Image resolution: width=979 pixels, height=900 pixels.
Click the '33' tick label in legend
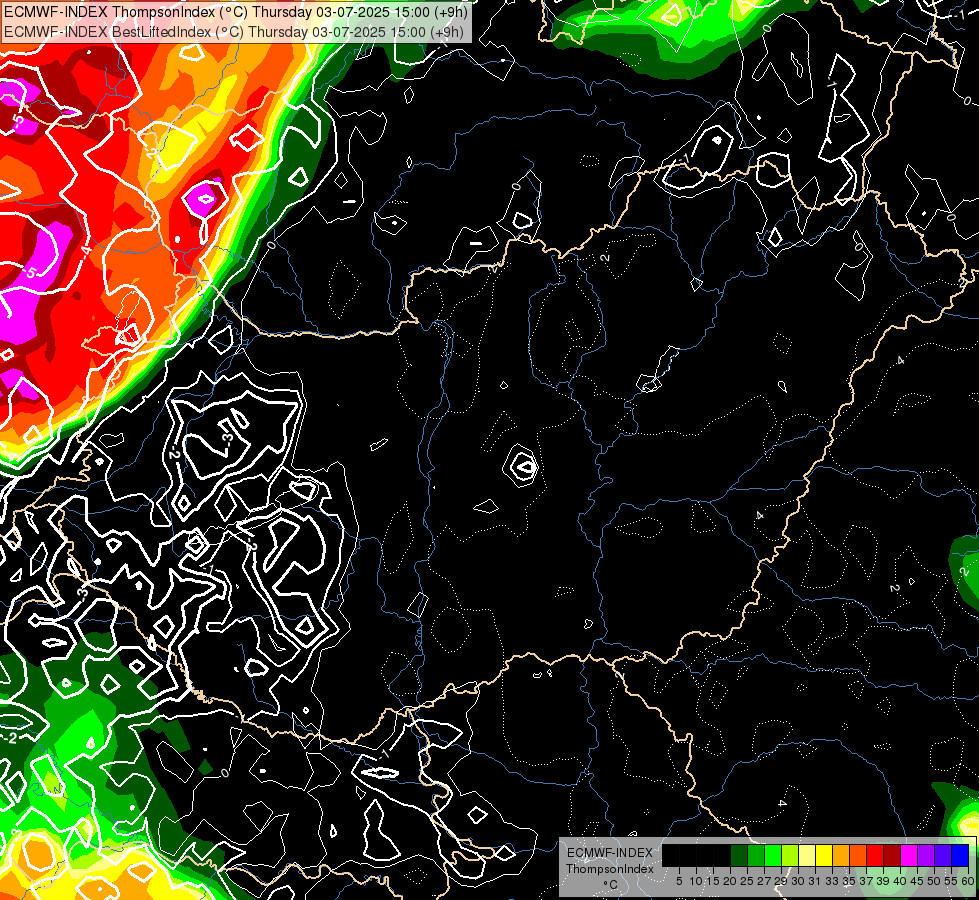pyautogui.click(x=832, y=881)
